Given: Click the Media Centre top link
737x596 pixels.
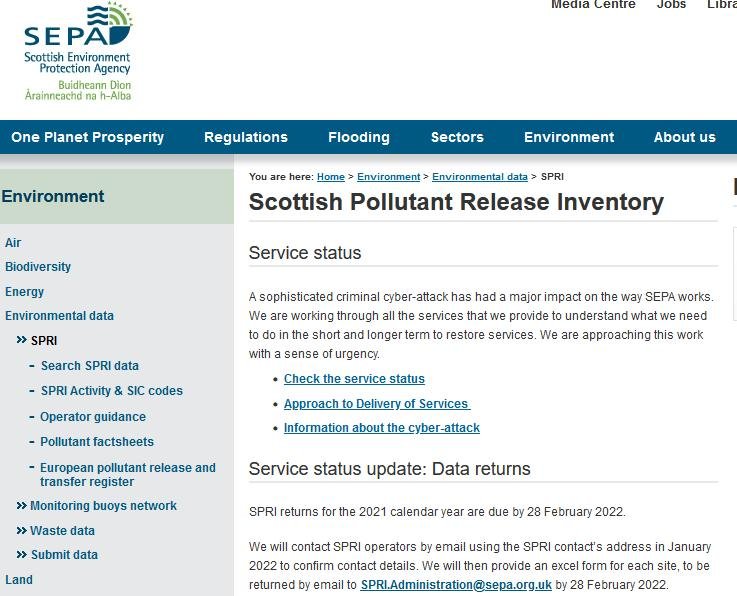Looking at the screenshot, I should pyautogui.click(x=593, y=5).
